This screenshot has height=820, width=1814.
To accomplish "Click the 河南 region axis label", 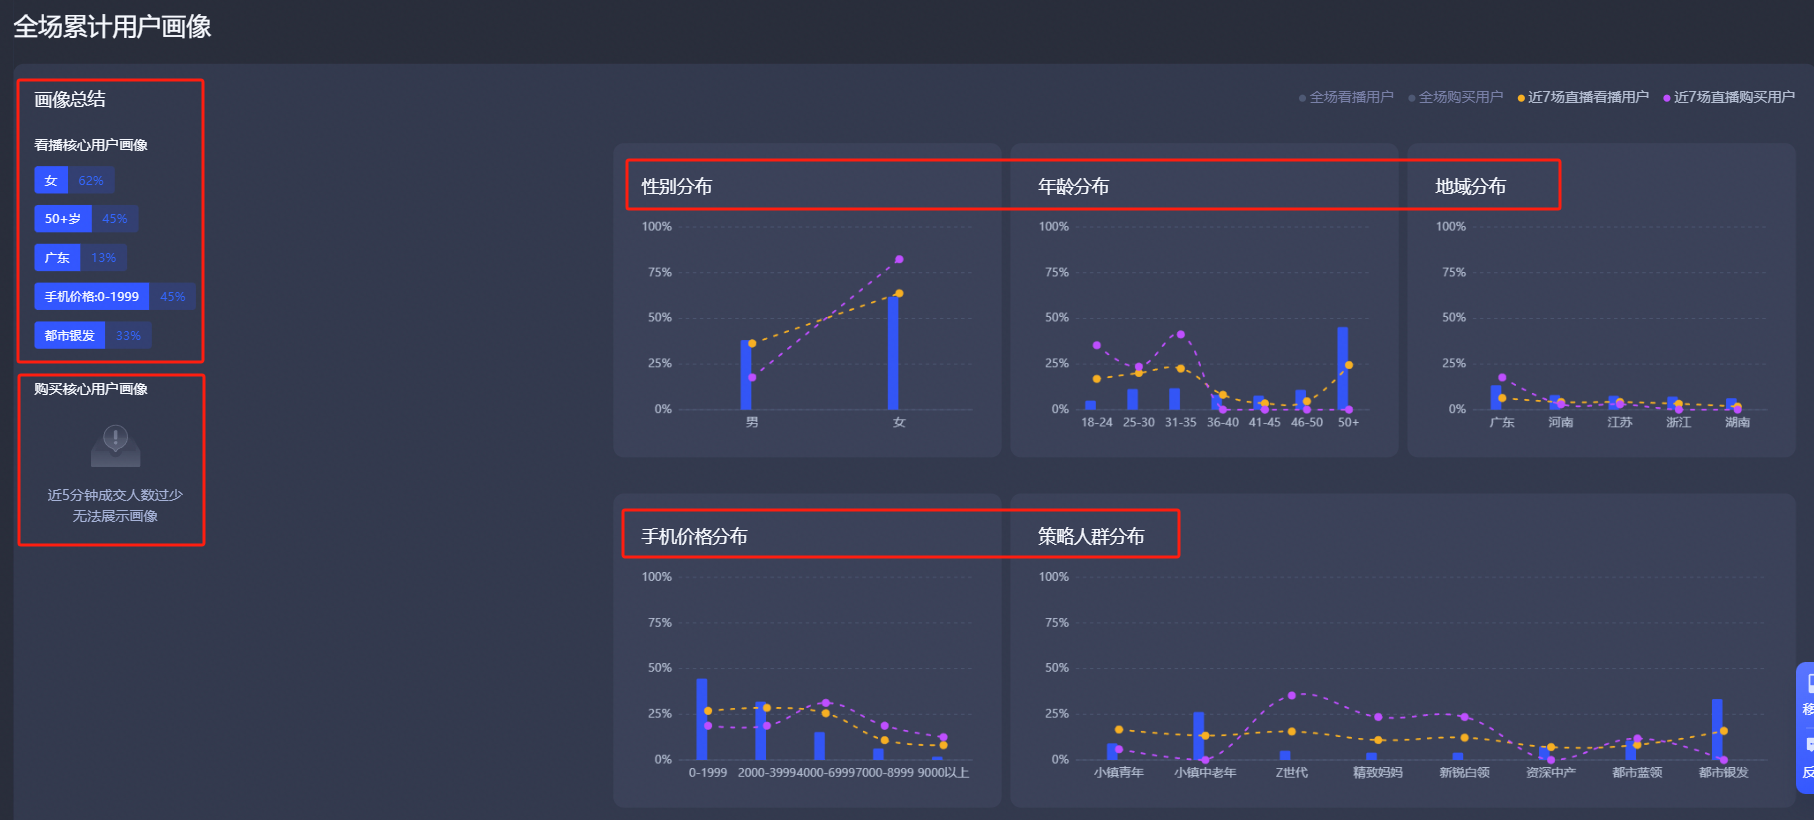I will (1561, 422).
